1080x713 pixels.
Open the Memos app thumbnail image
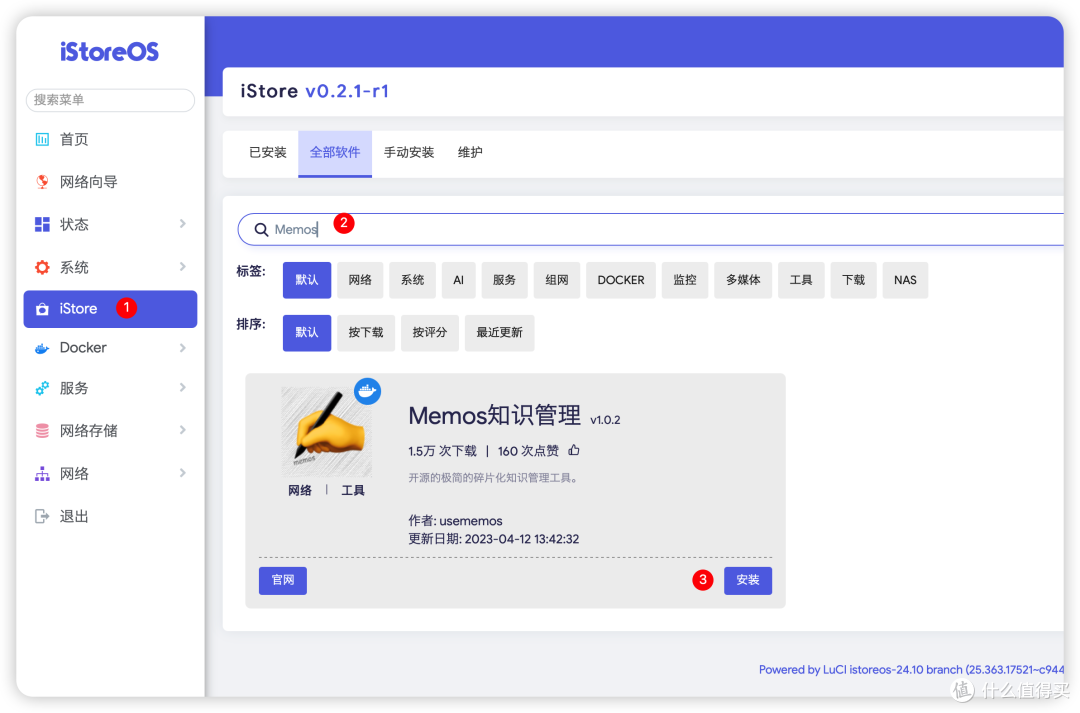[326, 432]
